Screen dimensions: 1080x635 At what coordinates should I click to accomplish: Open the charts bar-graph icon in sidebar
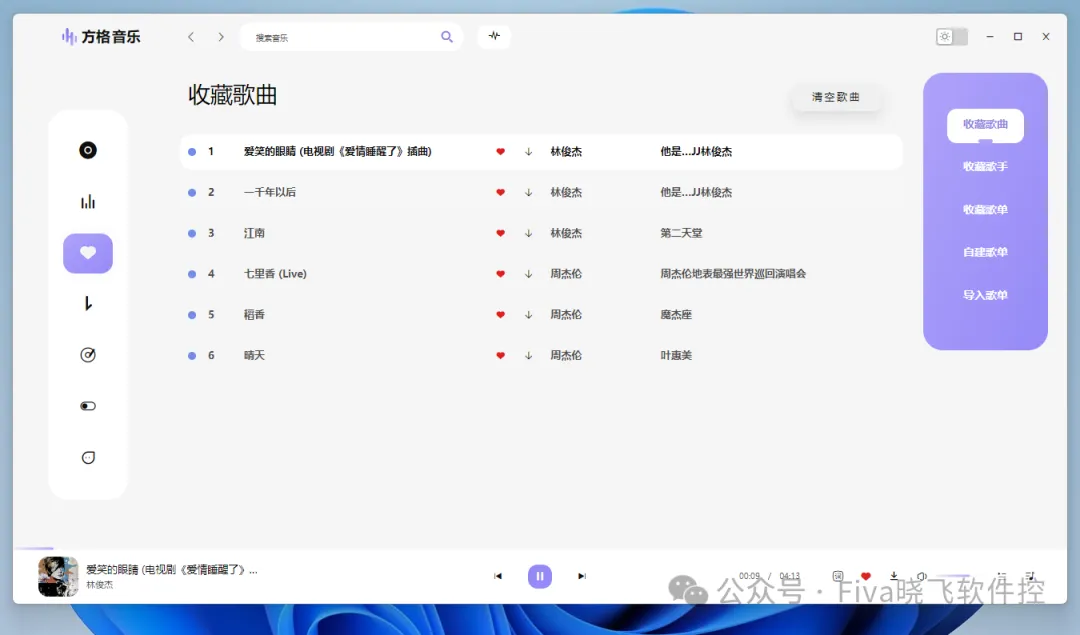click(87, 202)
